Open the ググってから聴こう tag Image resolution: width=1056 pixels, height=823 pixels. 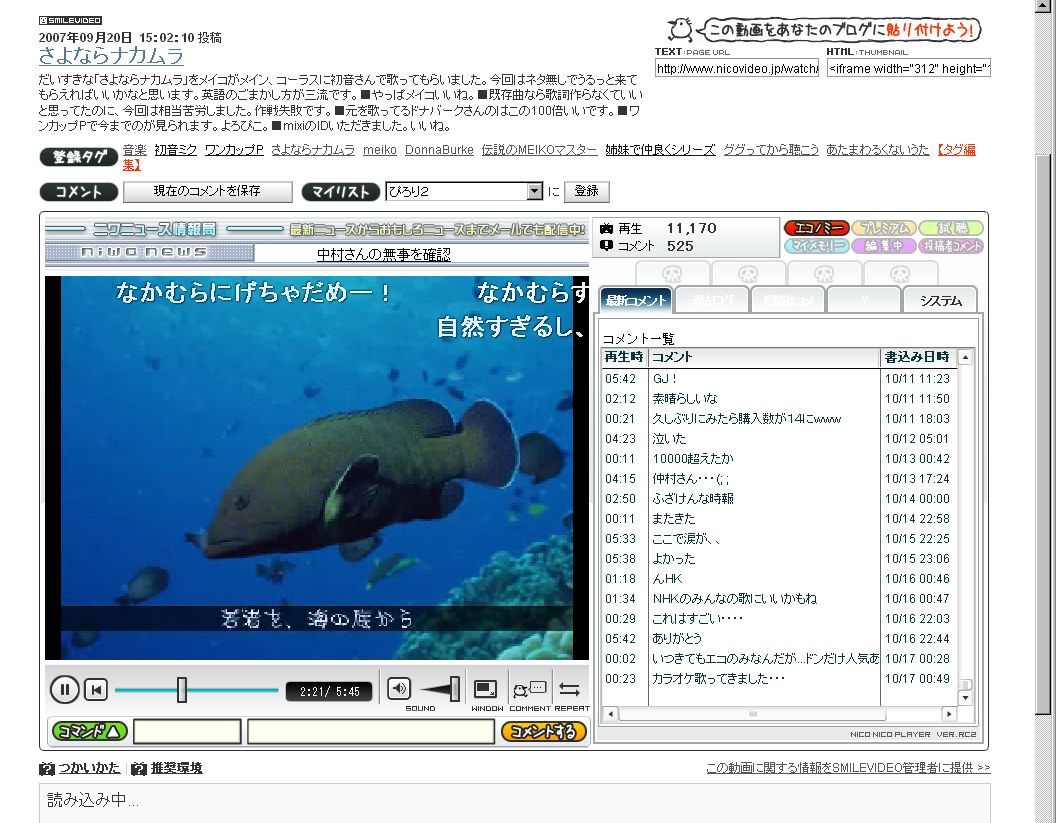[771, 150]
